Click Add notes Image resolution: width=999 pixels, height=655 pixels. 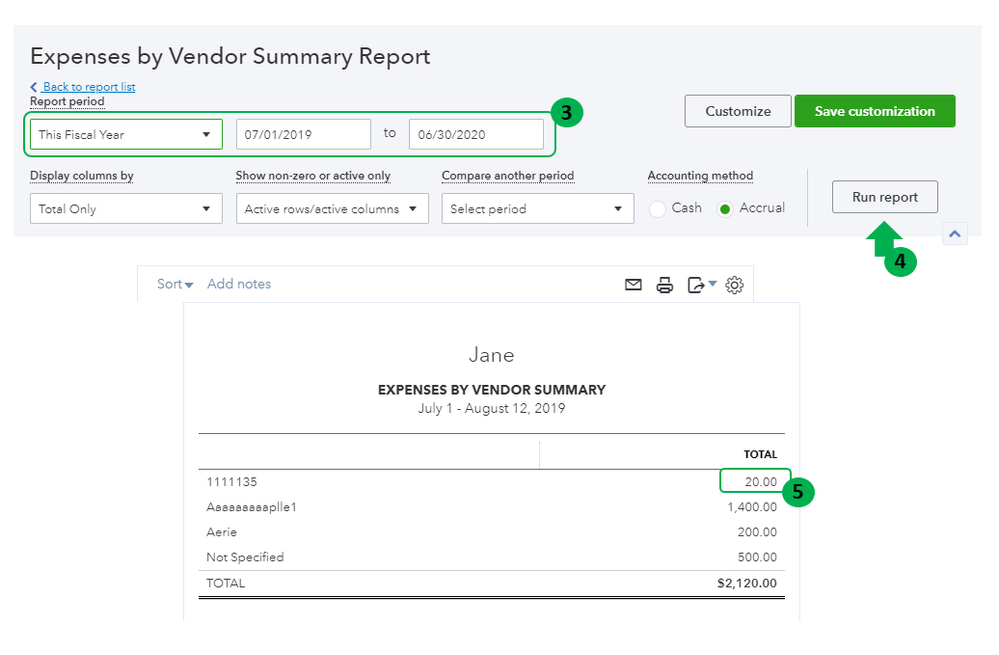239,284
